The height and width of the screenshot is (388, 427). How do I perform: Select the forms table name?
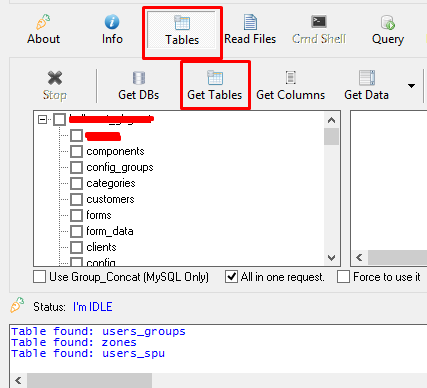[x=99, y=215]
